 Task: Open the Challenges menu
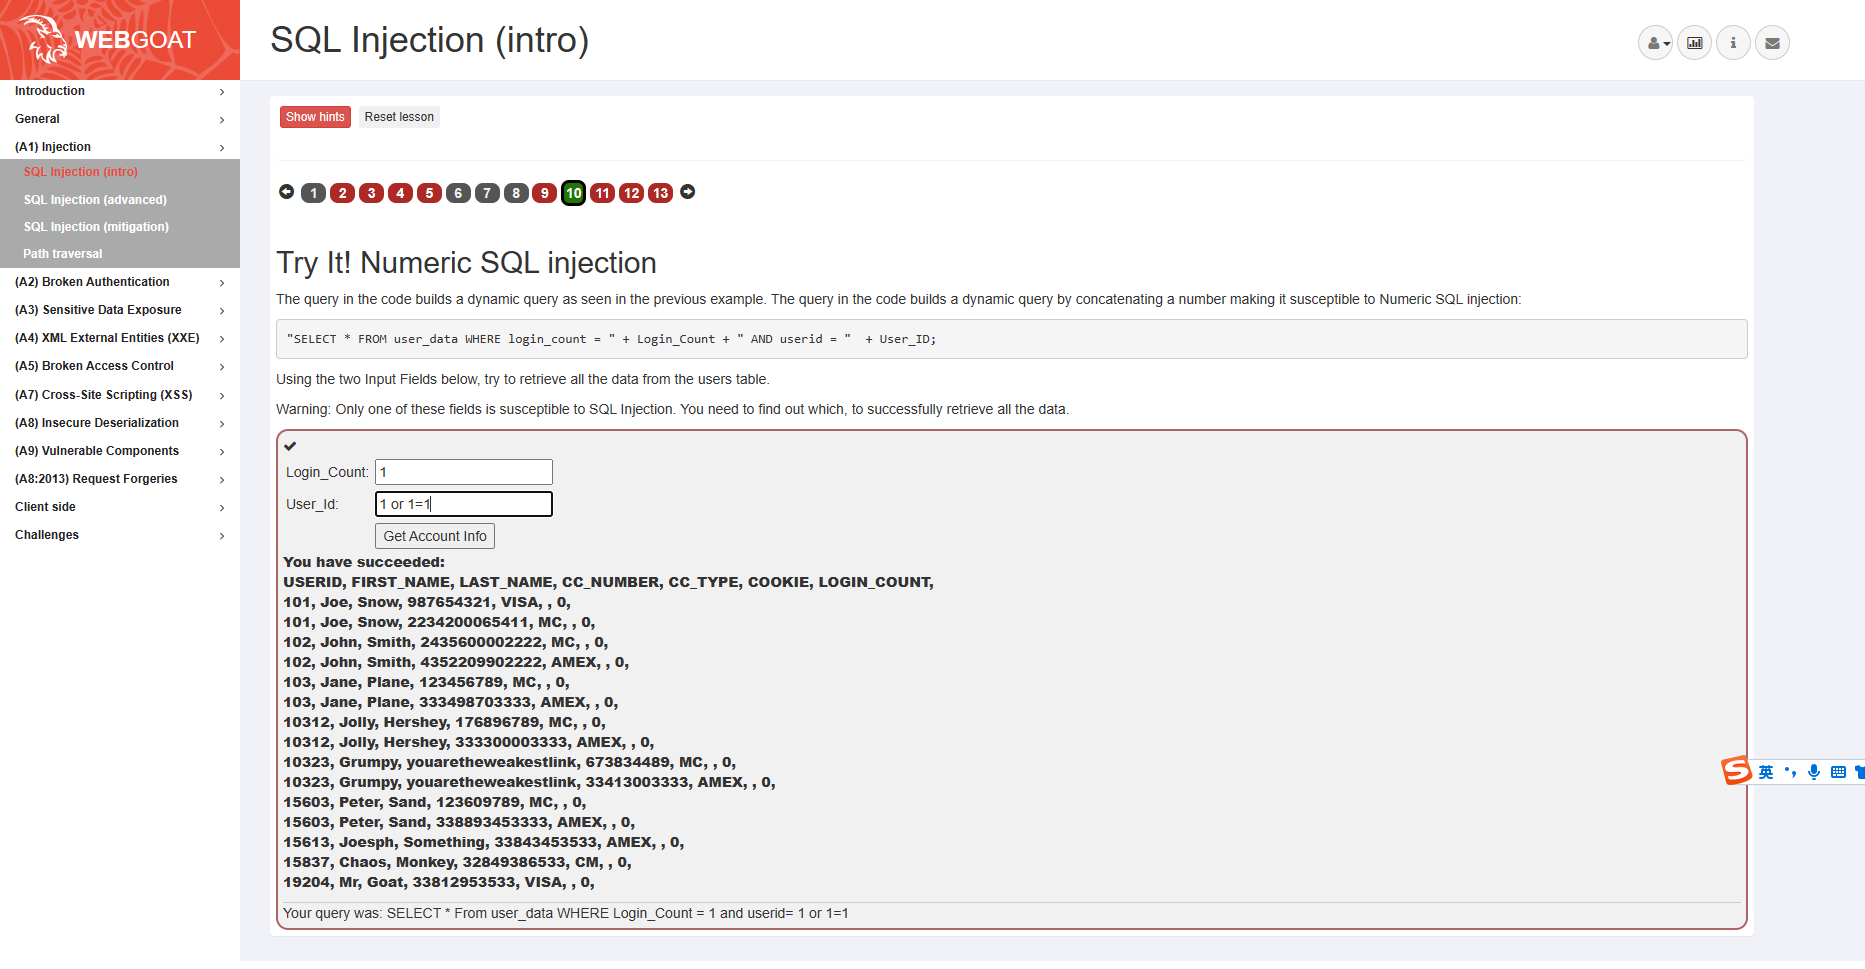(x=120, y=535)
